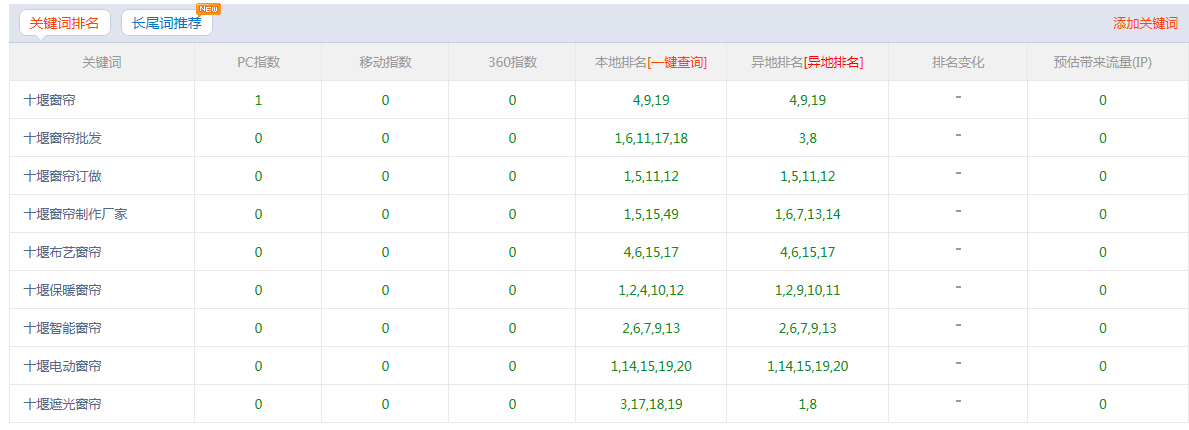Select the keyword 十堰保暖窗帘

[62, 290]
